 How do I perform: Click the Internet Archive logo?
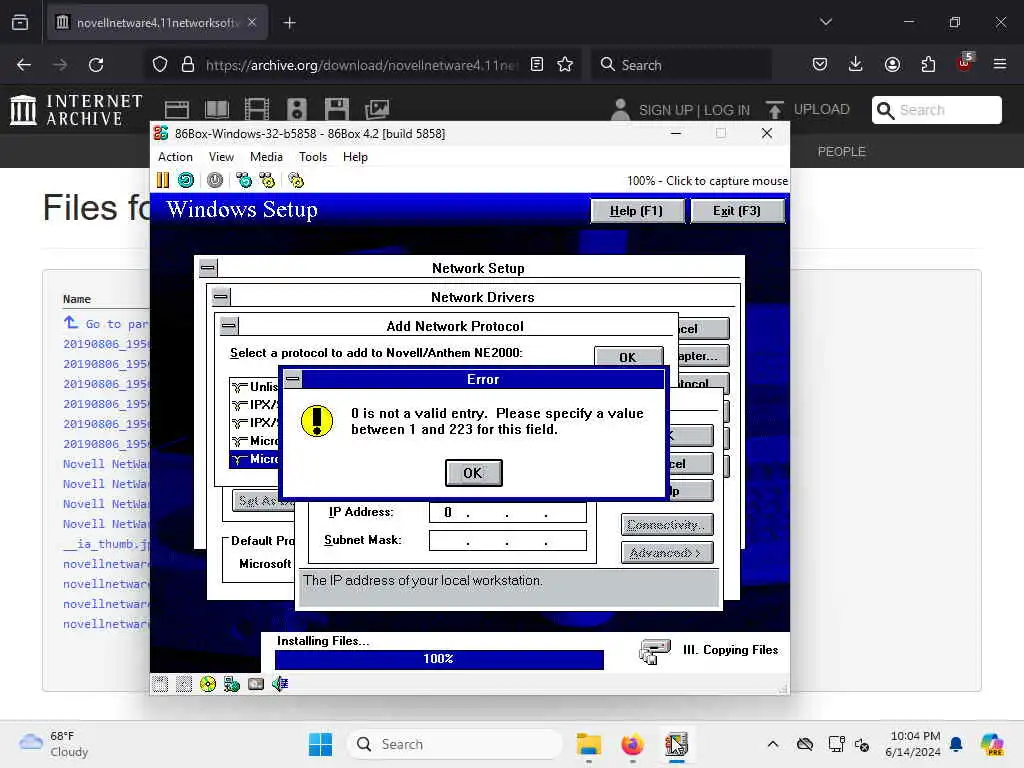[76, 109]
